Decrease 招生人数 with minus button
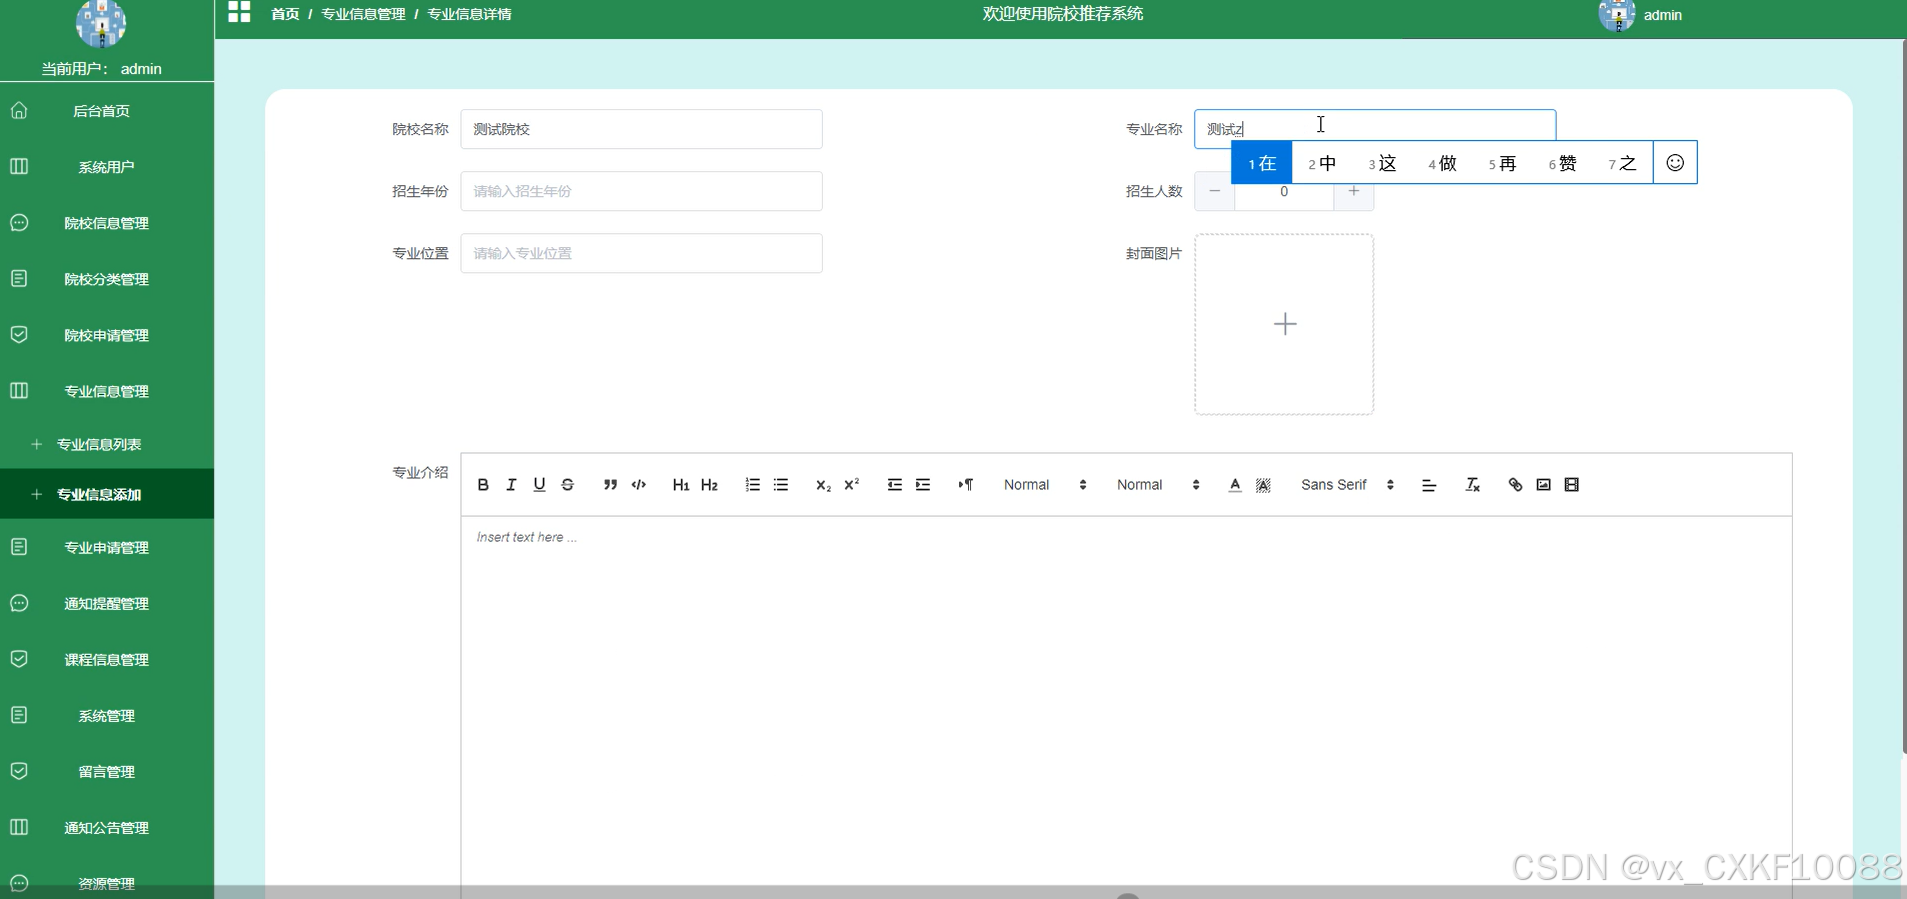The width and height of the screenshot is (1907, 899). pos(1214,192)
